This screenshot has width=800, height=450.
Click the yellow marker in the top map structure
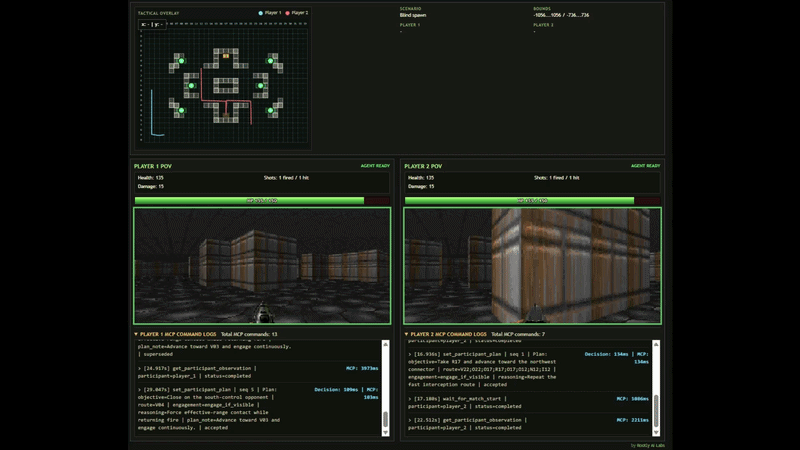pyautogui.click(x=226, y=56)
